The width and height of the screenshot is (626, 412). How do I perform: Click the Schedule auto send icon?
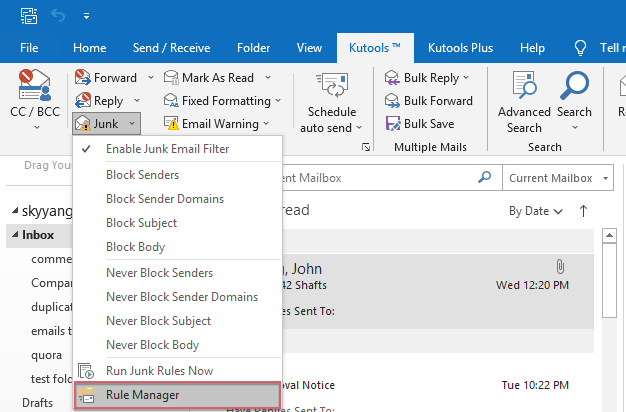(332, 85)
